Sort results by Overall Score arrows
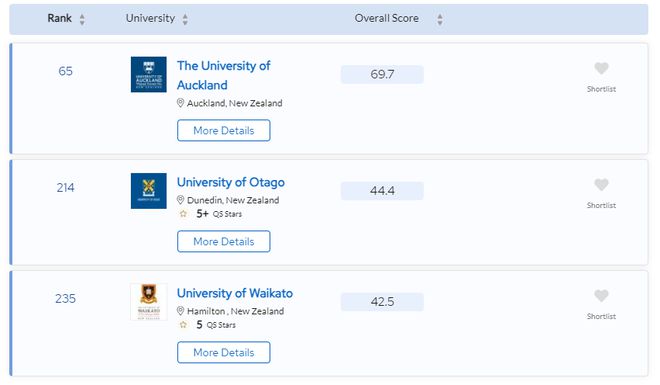 pos(439,19)
